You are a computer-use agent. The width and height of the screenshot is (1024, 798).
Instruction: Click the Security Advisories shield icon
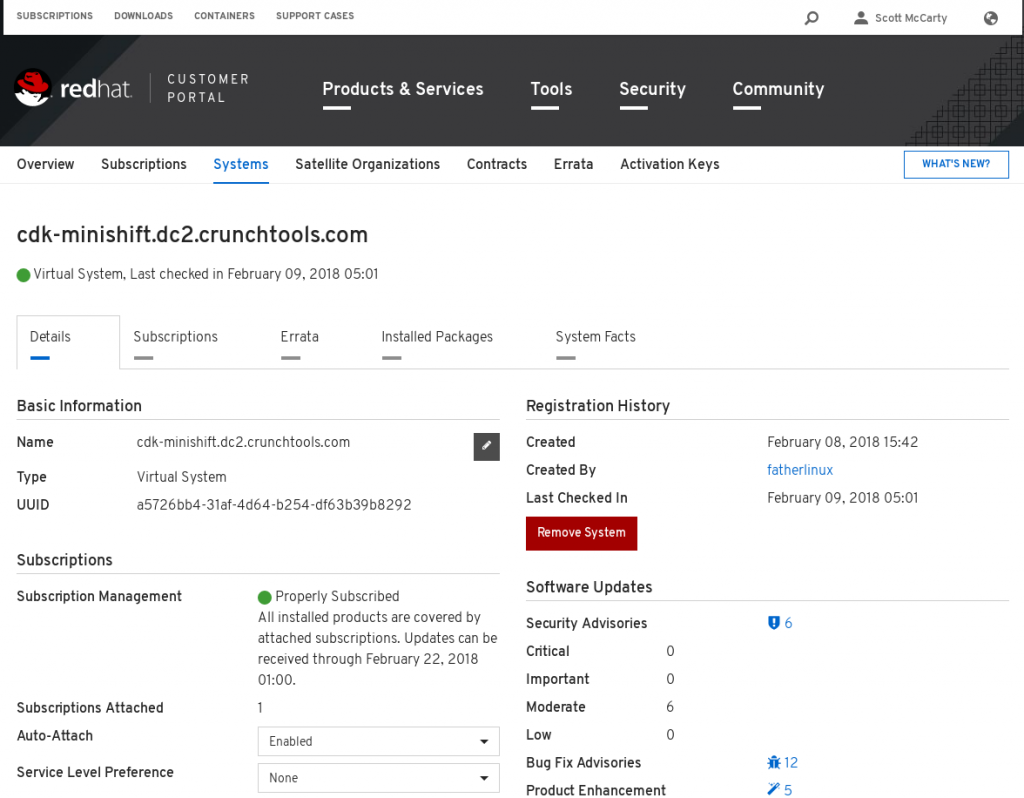773,623
